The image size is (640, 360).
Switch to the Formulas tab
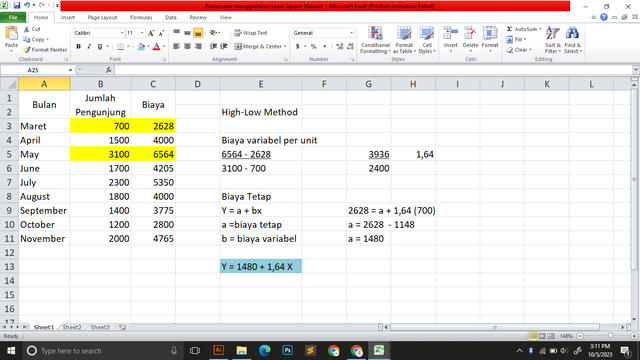coord(141,18)
